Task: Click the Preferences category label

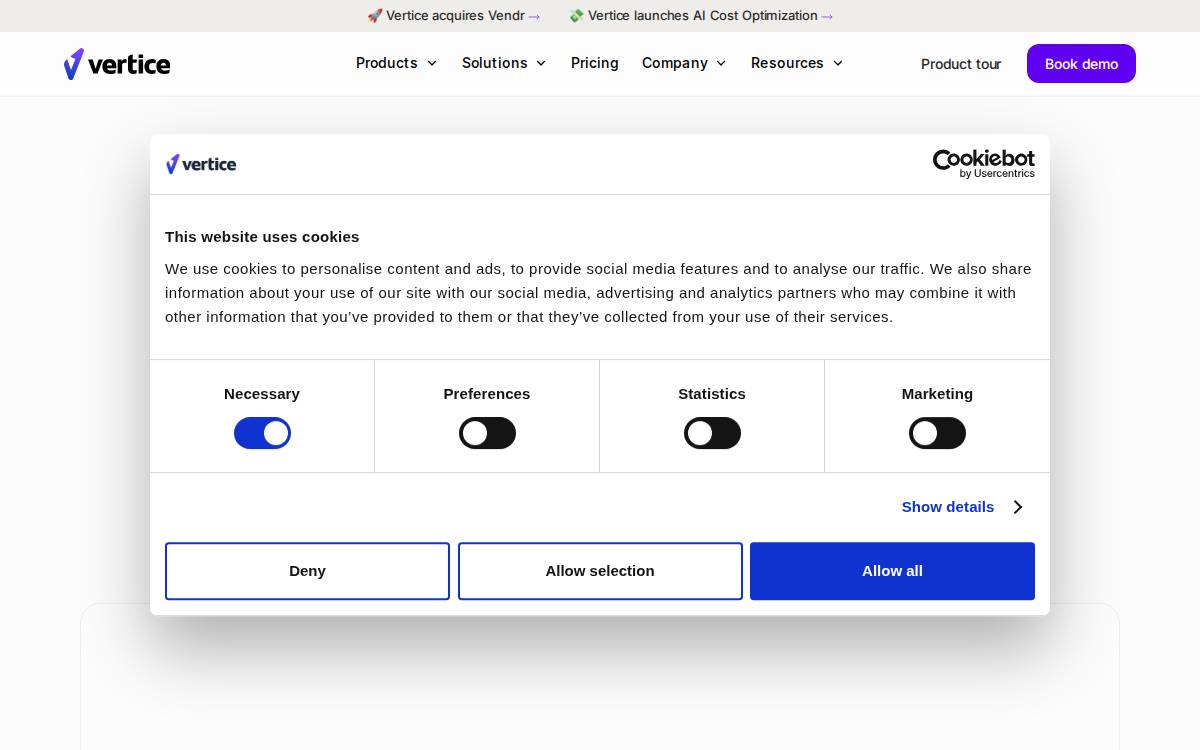Action: coord(487,394)
